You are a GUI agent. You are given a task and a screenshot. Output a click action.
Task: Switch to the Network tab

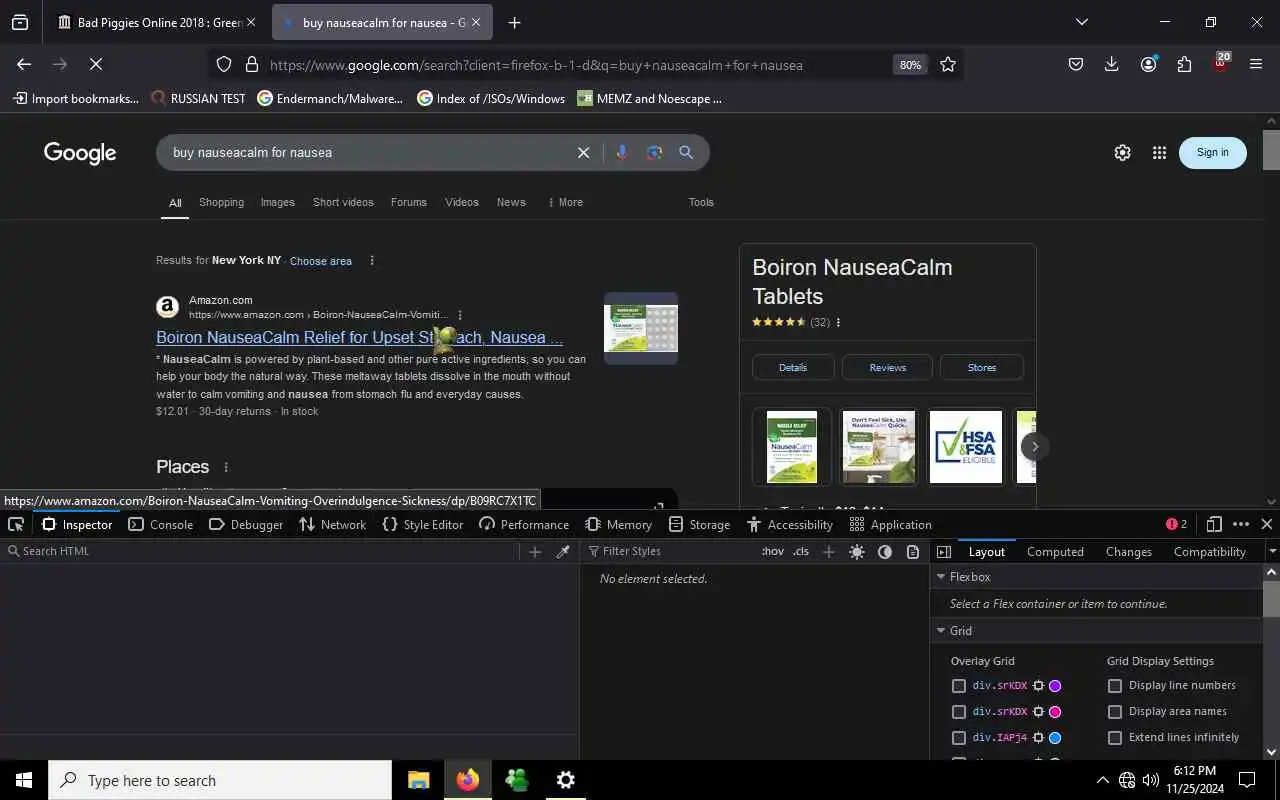coord(333,524)
